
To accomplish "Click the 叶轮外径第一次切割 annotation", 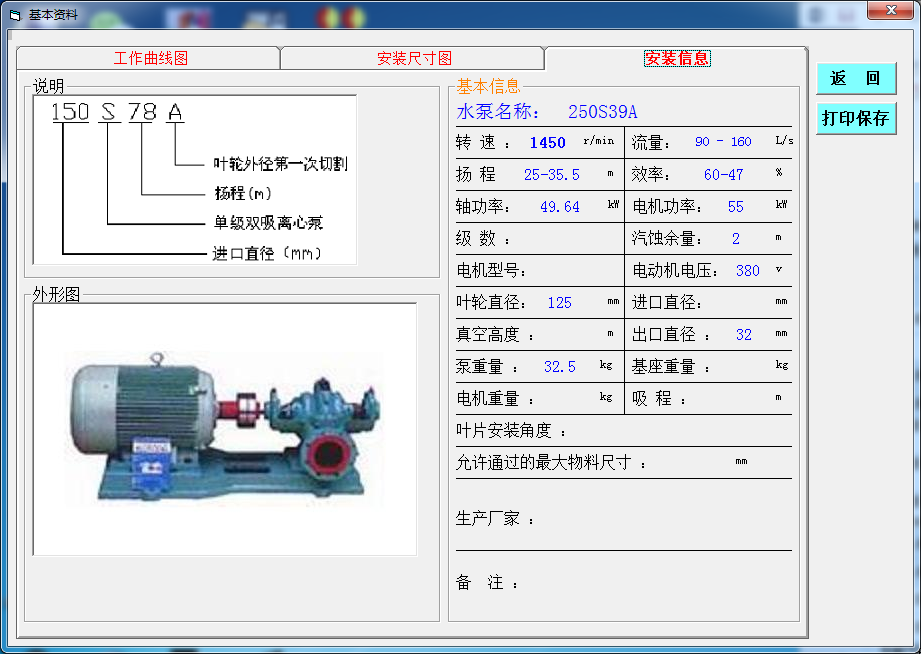I will [280, 163].
